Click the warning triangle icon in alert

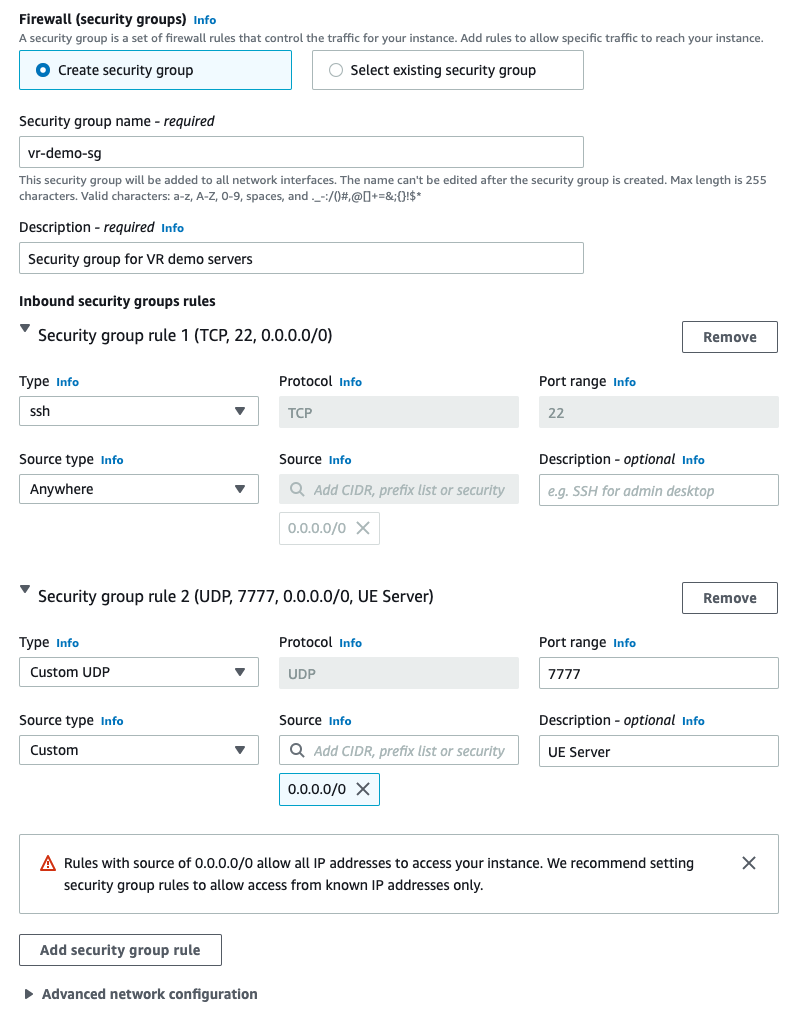[48, 863]
